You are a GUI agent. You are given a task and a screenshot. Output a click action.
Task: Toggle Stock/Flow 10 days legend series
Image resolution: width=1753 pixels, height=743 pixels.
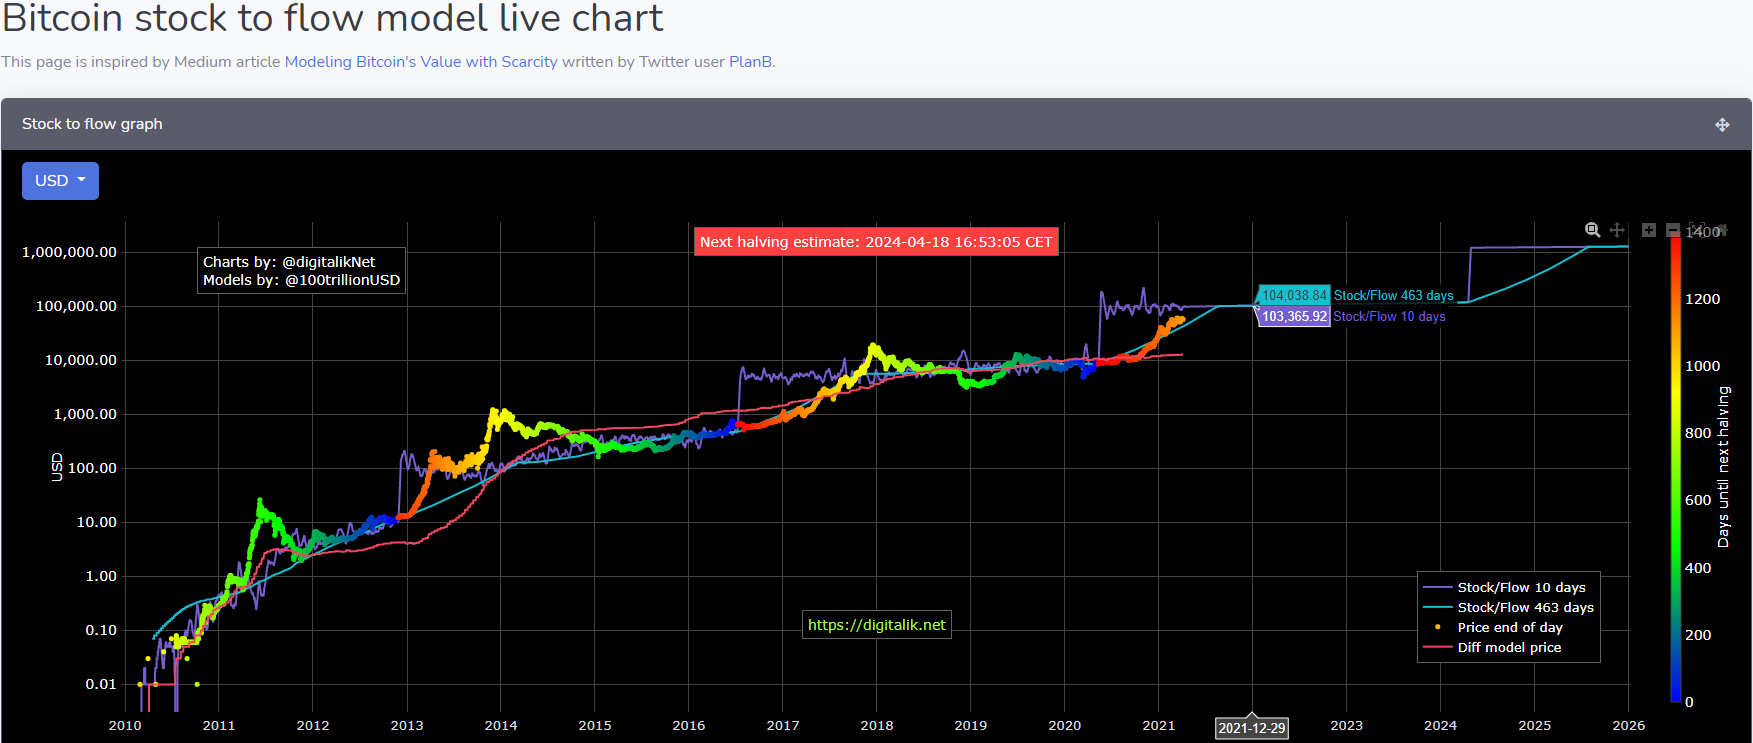pyautogui.click(x=1520, y=588)
